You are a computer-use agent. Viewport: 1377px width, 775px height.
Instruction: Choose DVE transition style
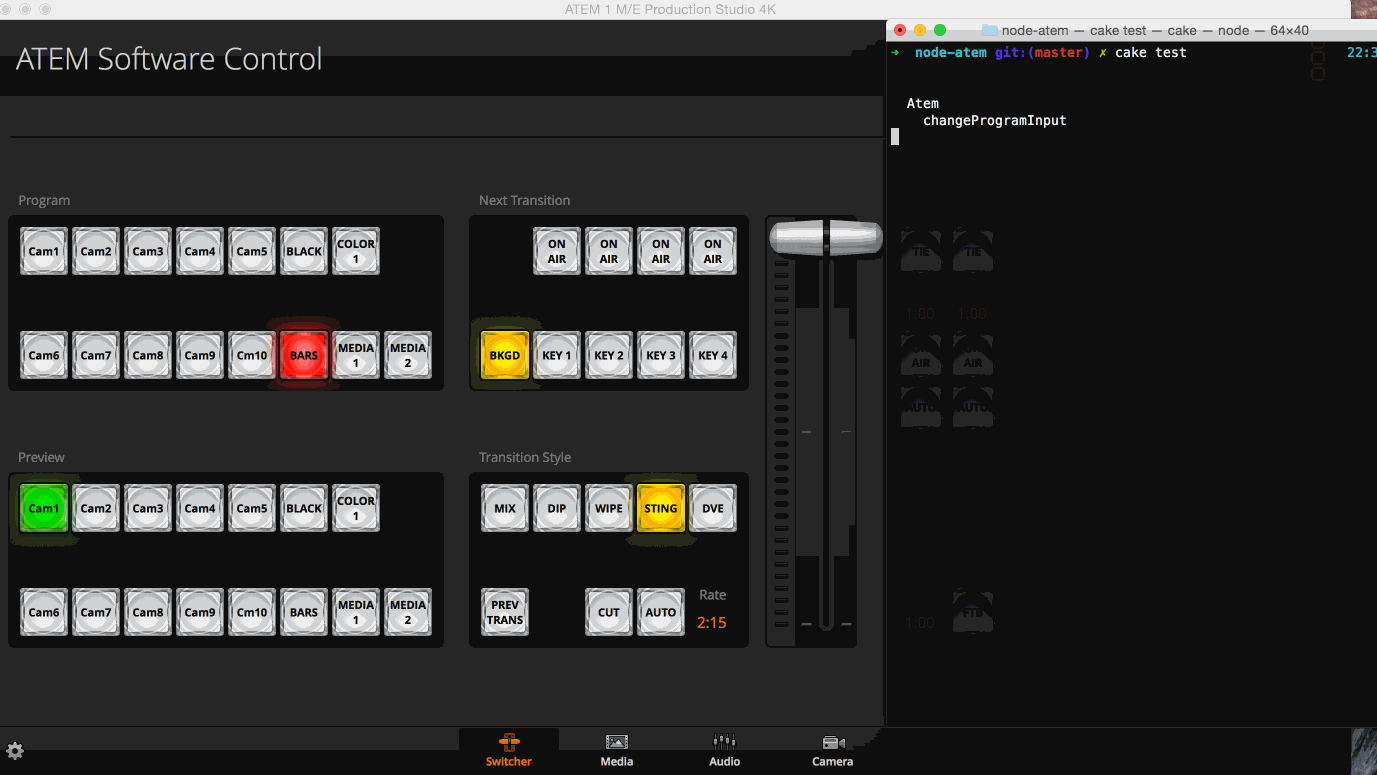(x=713, y=508)
